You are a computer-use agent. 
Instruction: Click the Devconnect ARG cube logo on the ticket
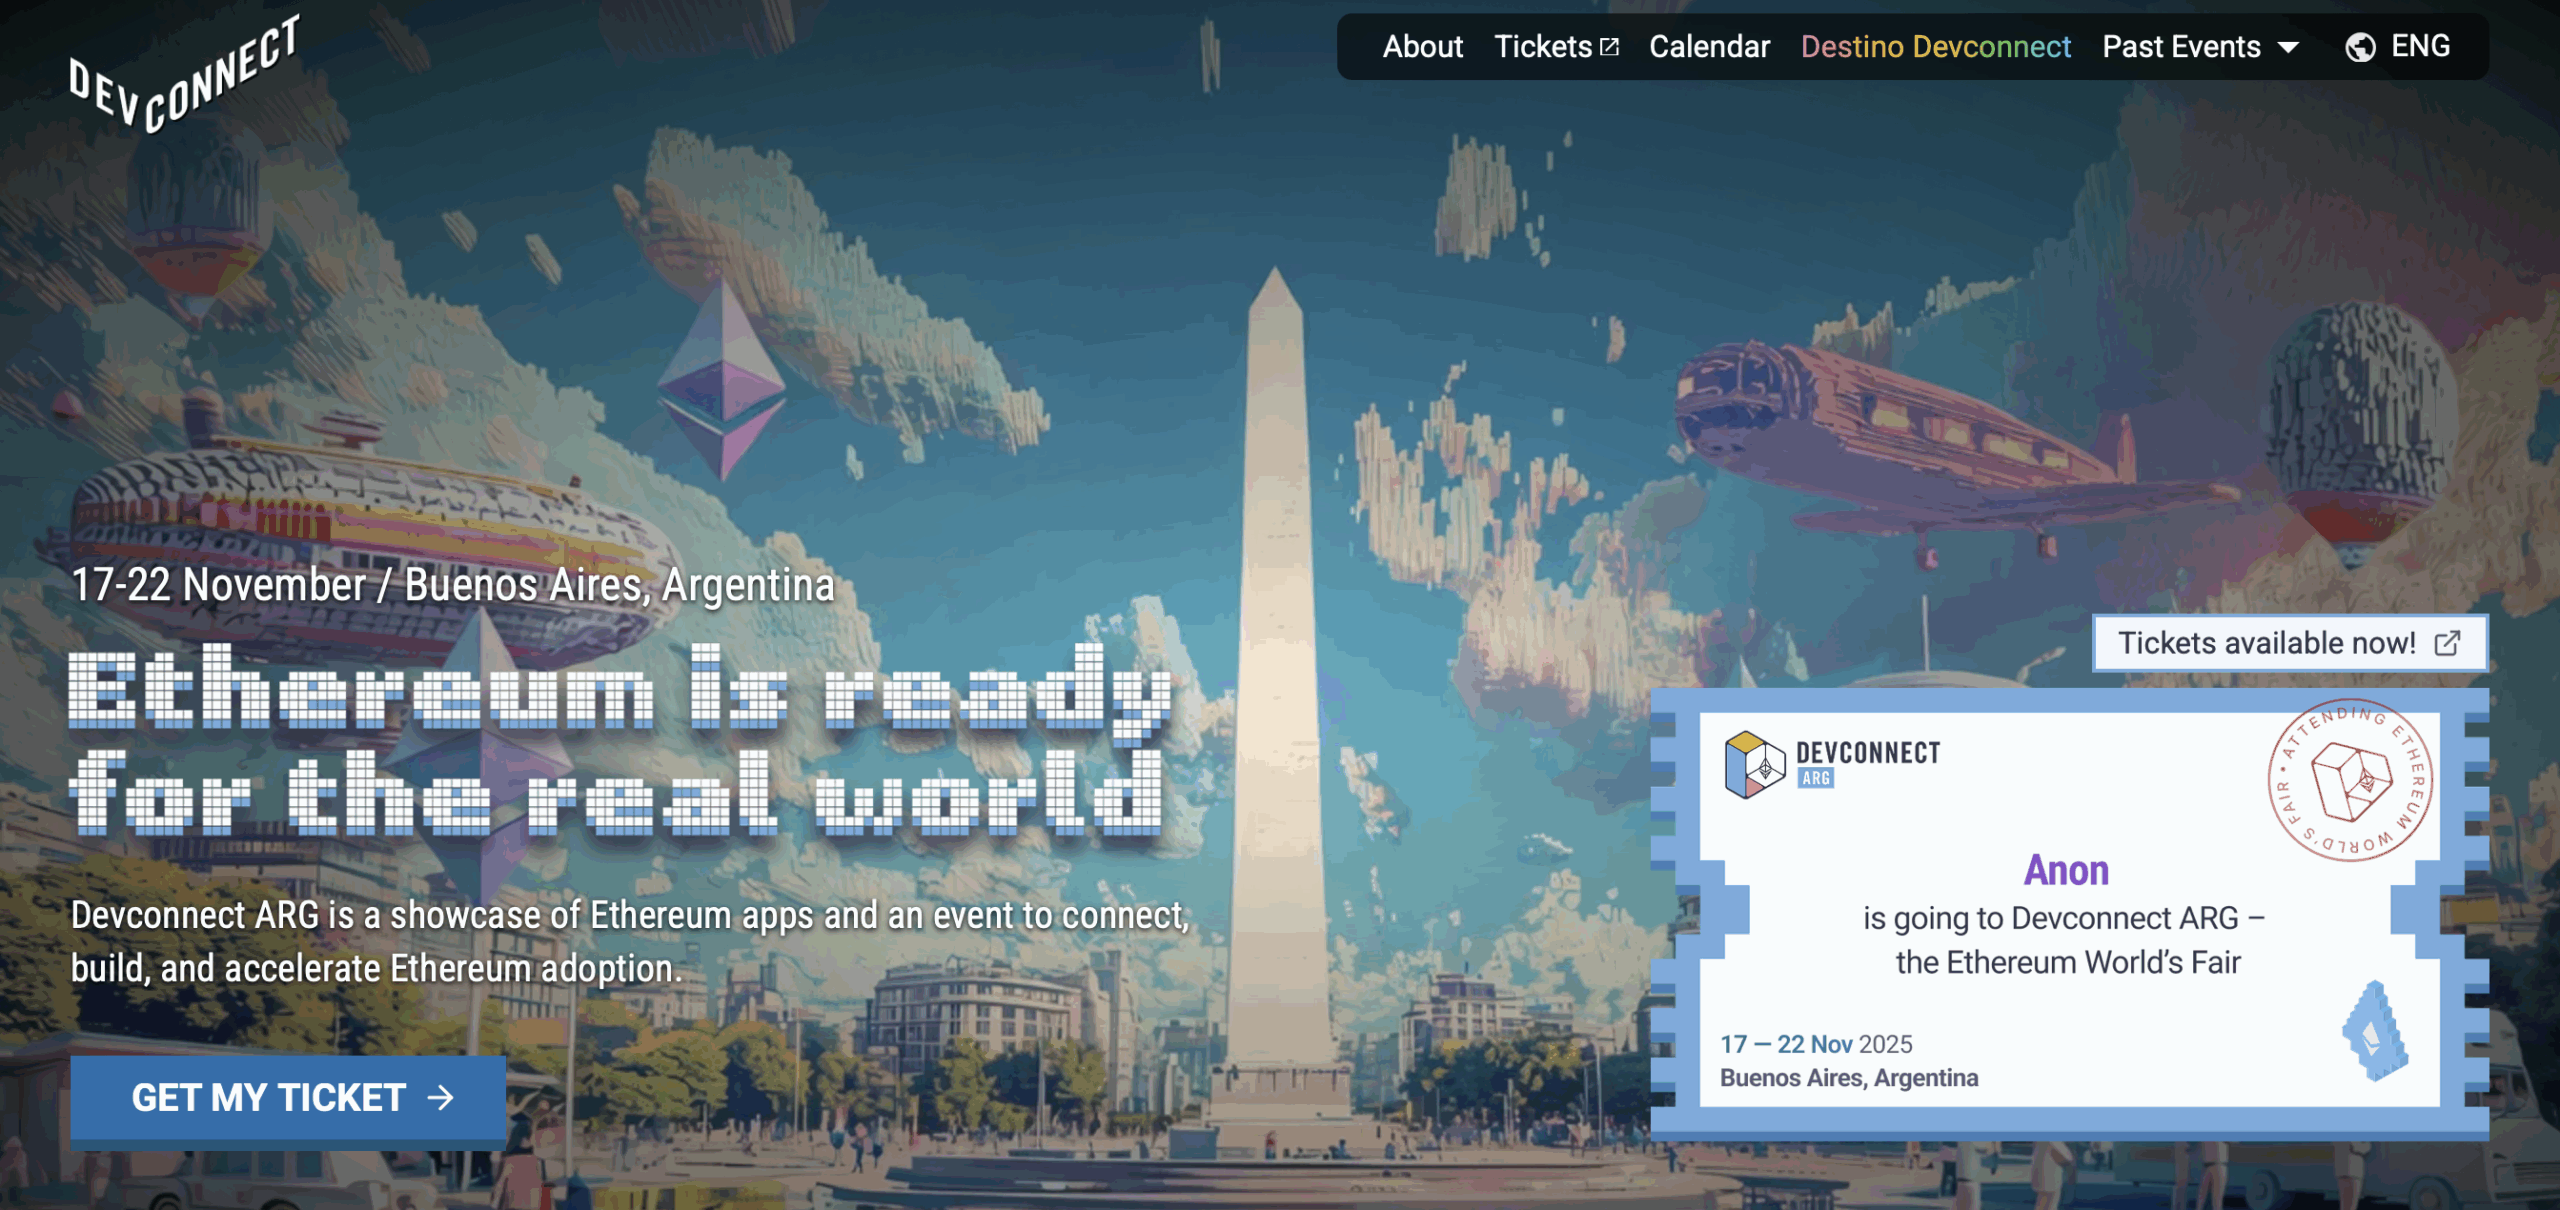coord(1754,765)
